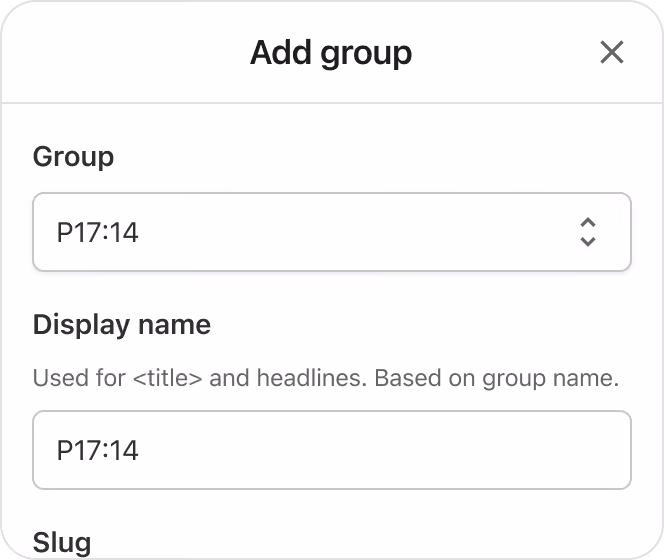Click the 'Used for <title> and headlines' hint

(326, 378)
